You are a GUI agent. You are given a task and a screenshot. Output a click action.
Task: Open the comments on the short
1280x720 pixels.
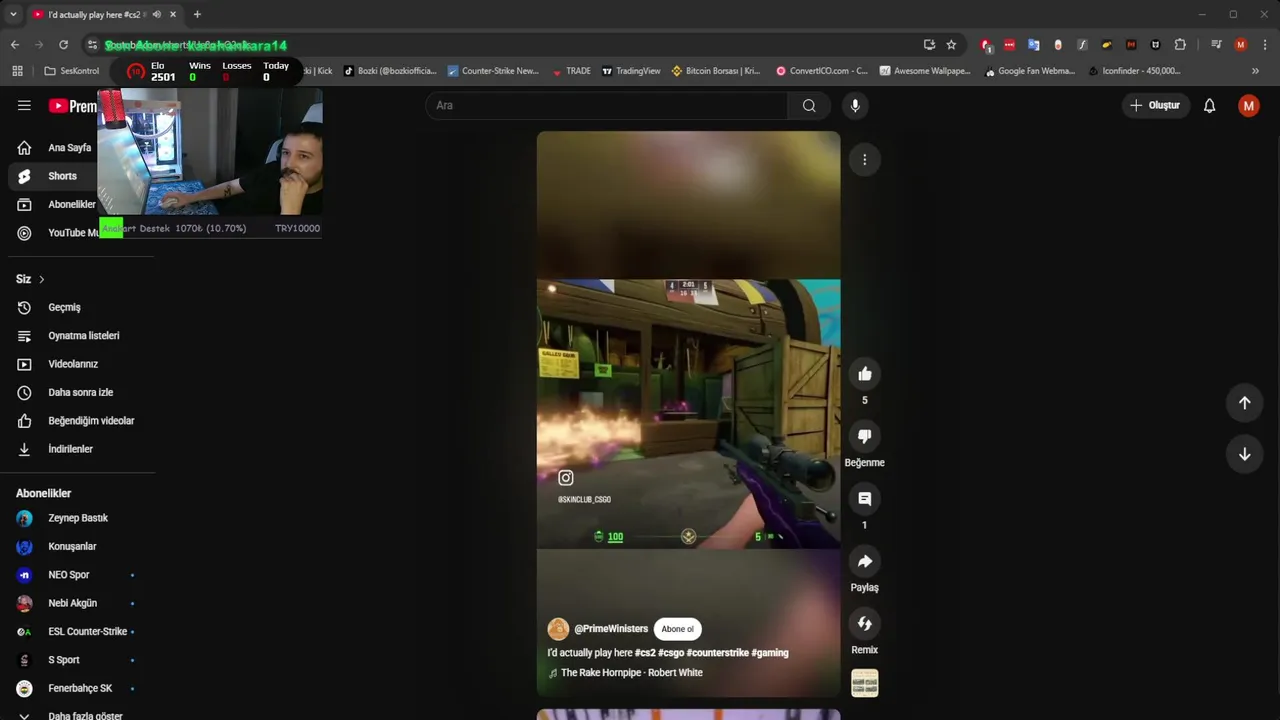point(865,499)
